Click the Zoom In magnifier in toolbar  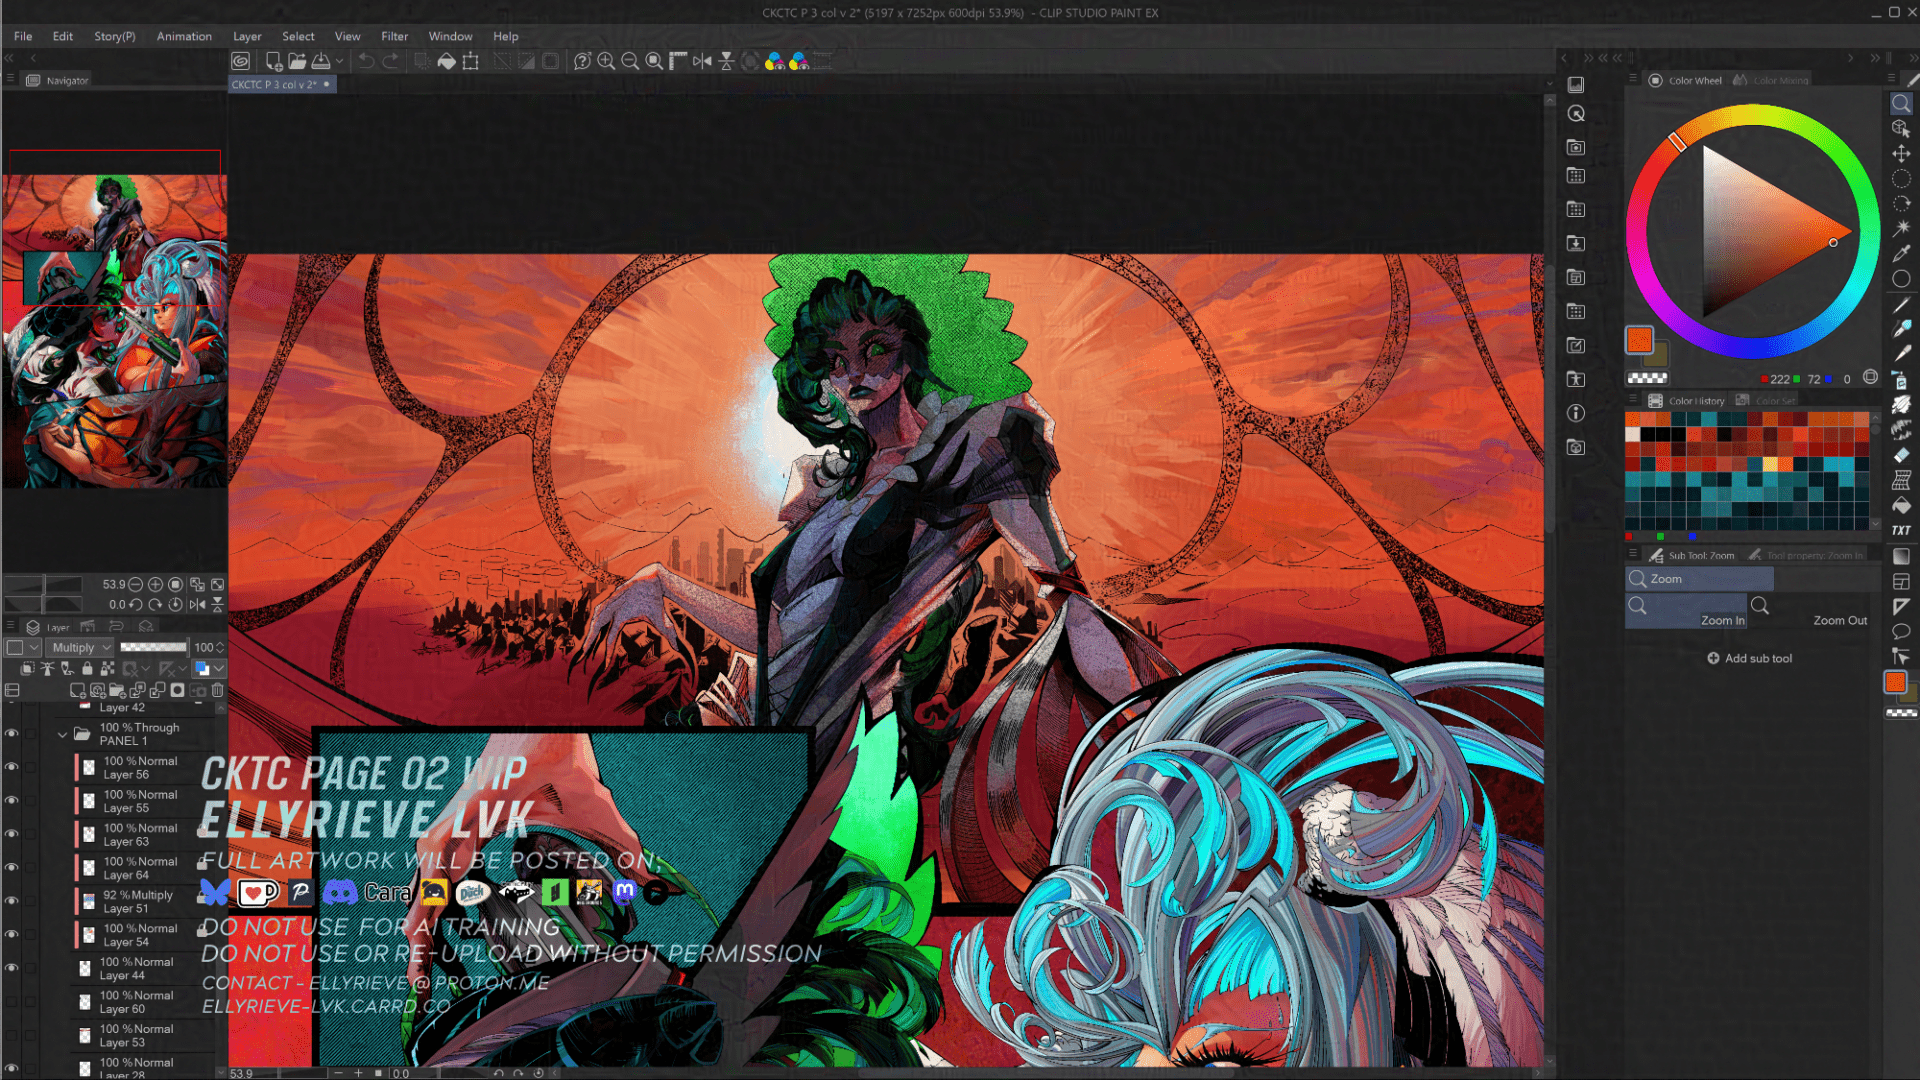[606, 61]
